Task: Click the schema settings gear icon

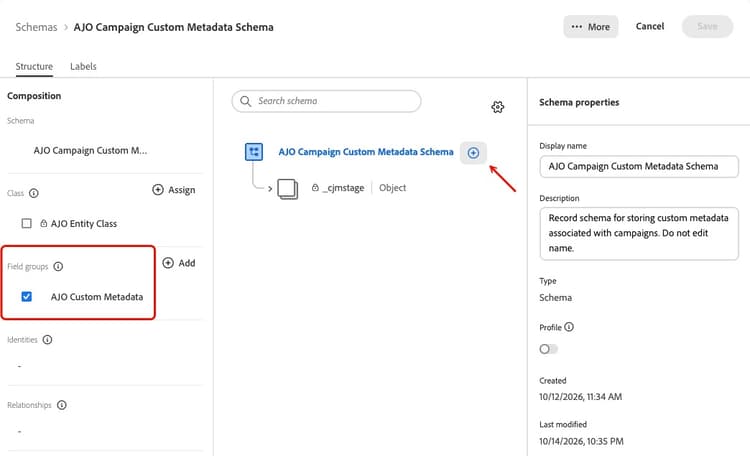Action: (x=497, y=107)
